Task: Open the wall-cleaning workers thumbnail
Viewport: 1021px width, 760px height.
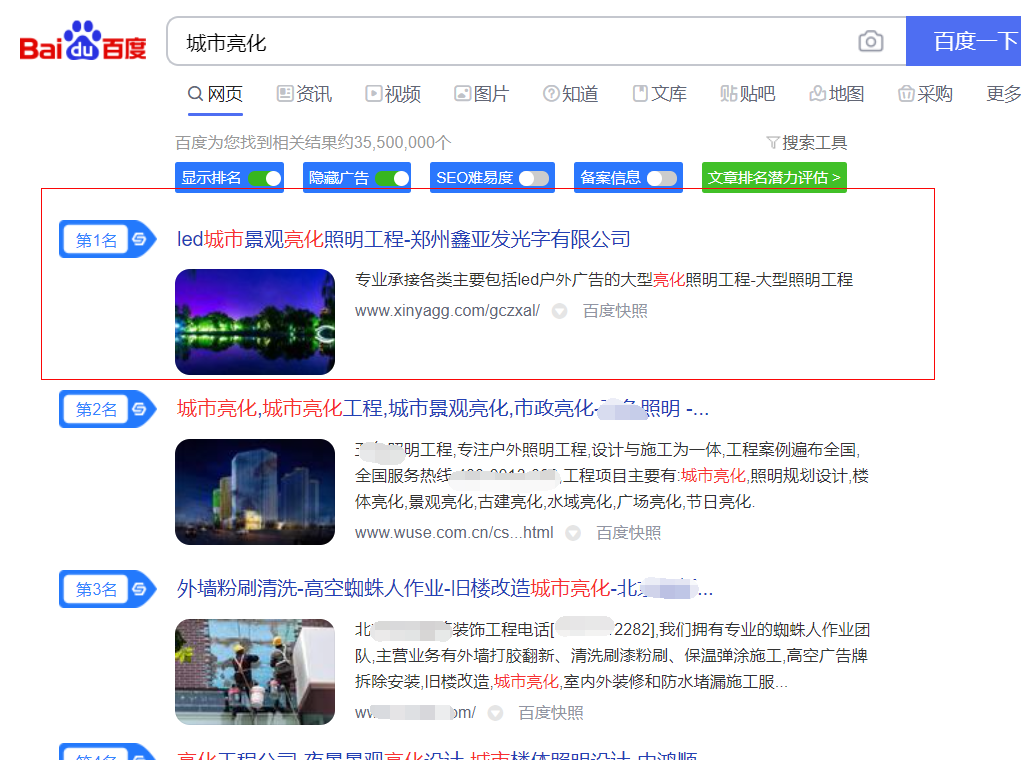Action: click(x=255, y=671)
